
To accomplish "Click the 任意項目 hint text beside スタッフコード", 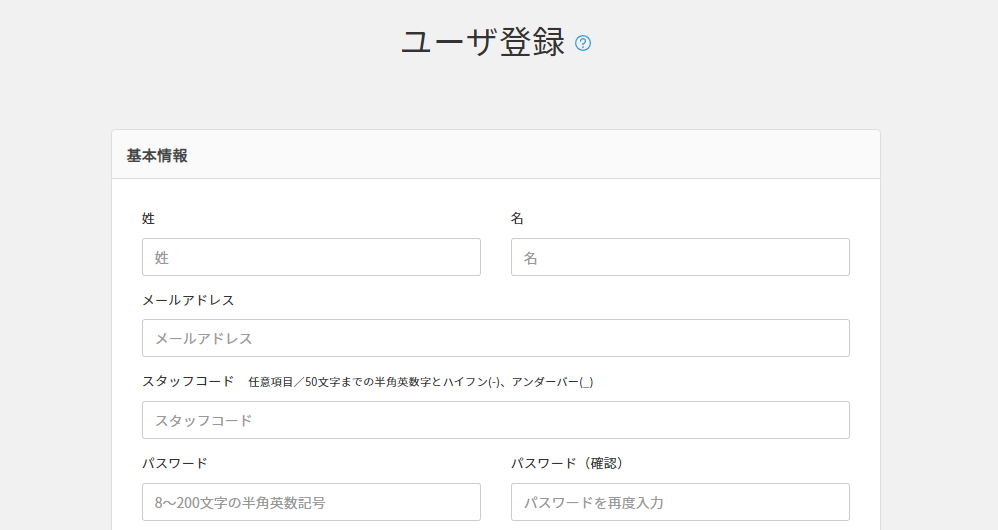I will click(420, 382).
